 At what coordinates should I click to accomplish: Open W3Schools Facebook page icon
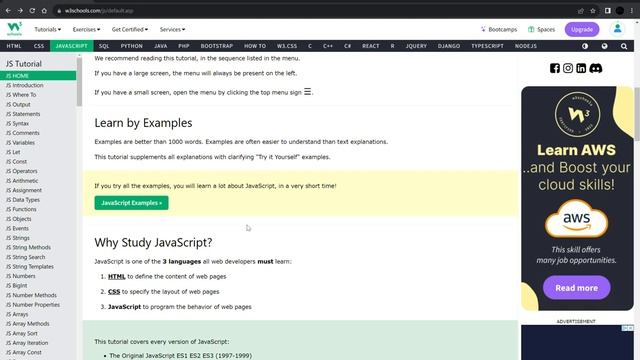555,68
